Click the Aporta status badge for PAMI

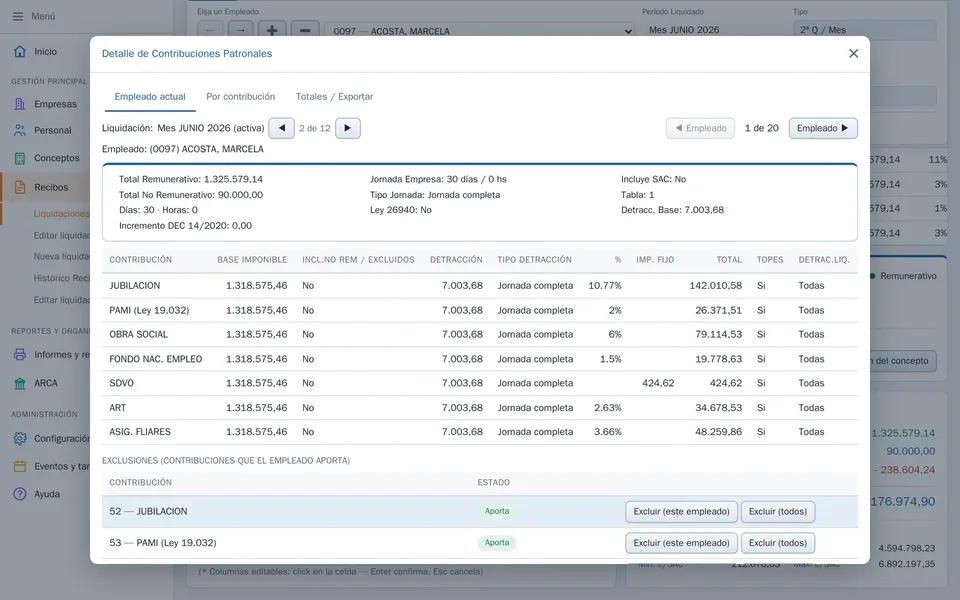pyautogui.click(x=497, y=542)
